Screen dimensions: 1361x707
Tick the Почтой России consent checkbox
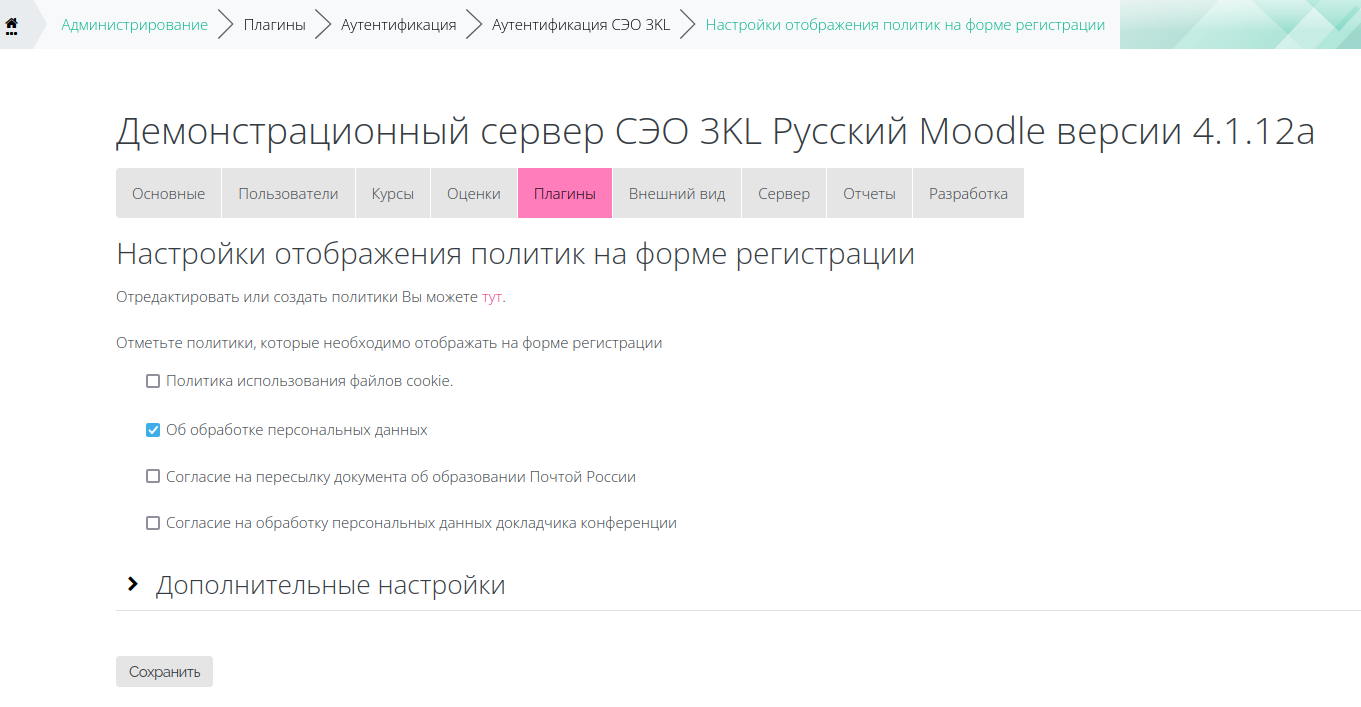point(153,477)
